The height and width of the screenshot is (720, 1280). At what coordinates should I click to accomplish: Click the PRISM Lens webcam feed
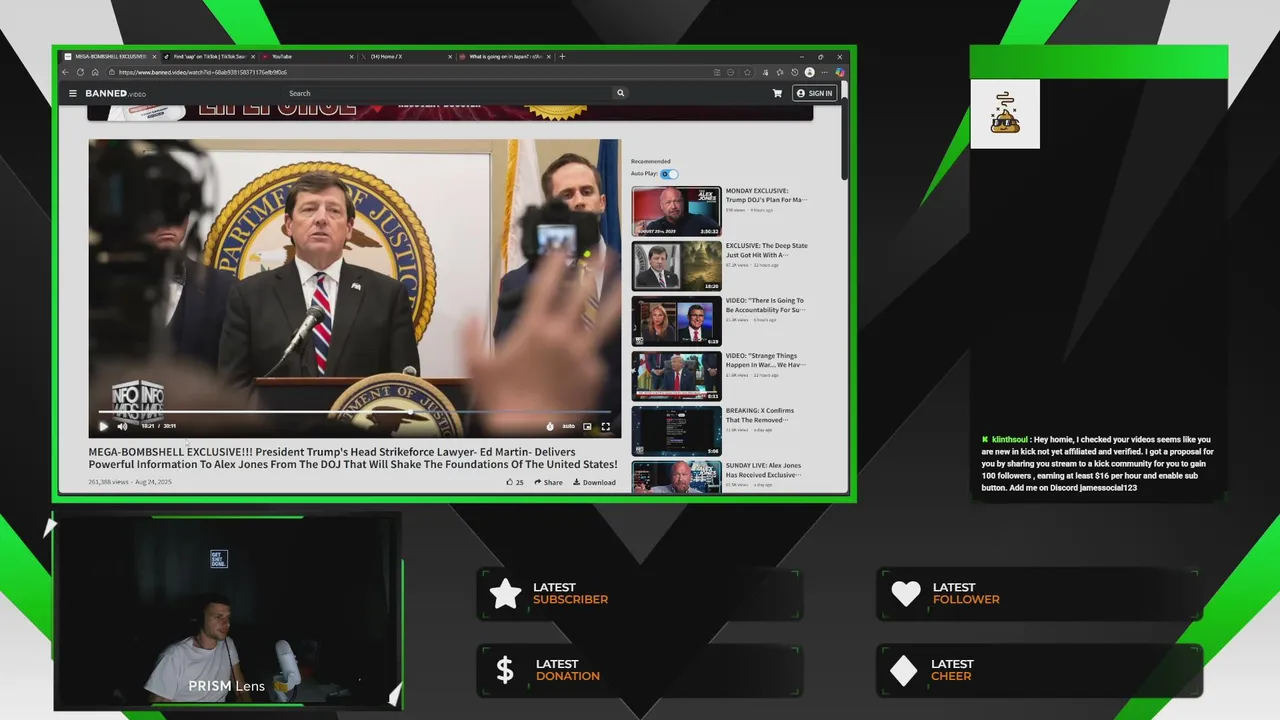228,612
